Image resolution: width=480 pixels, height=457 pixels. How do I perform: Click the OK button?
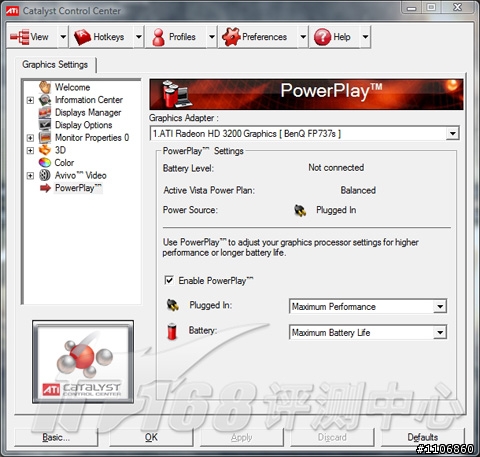pyautogui.click(x=151, y=437)
